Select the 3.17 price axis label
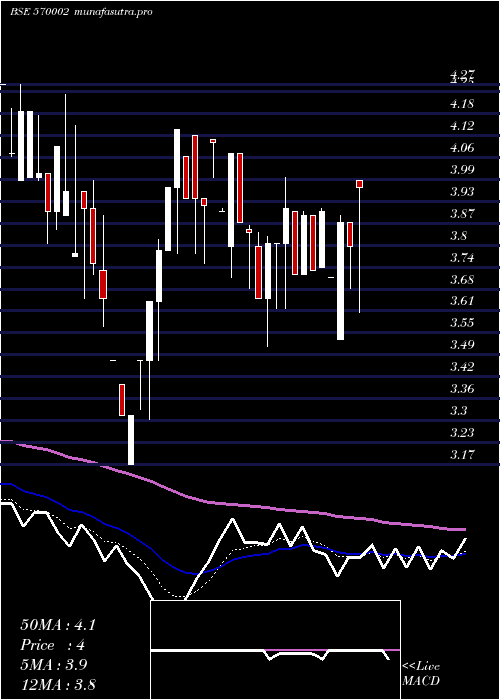This screenshot has height=700, width=500. pos(462,454)
